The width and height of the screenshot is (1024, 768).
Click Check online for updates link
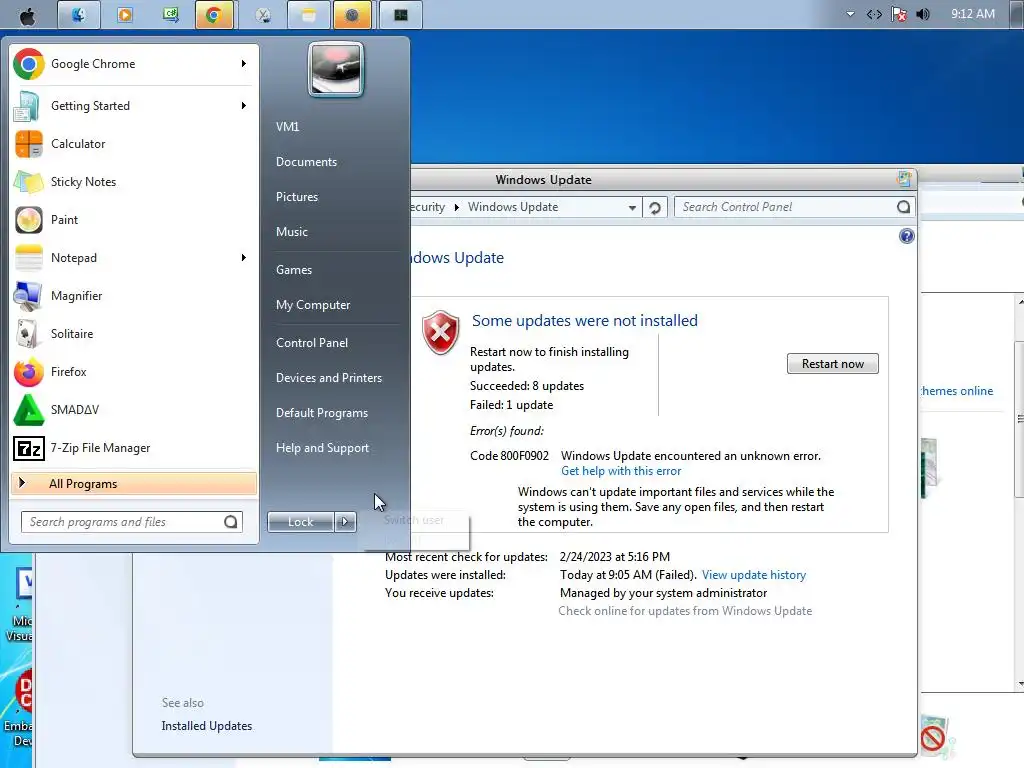coord(685,611)
